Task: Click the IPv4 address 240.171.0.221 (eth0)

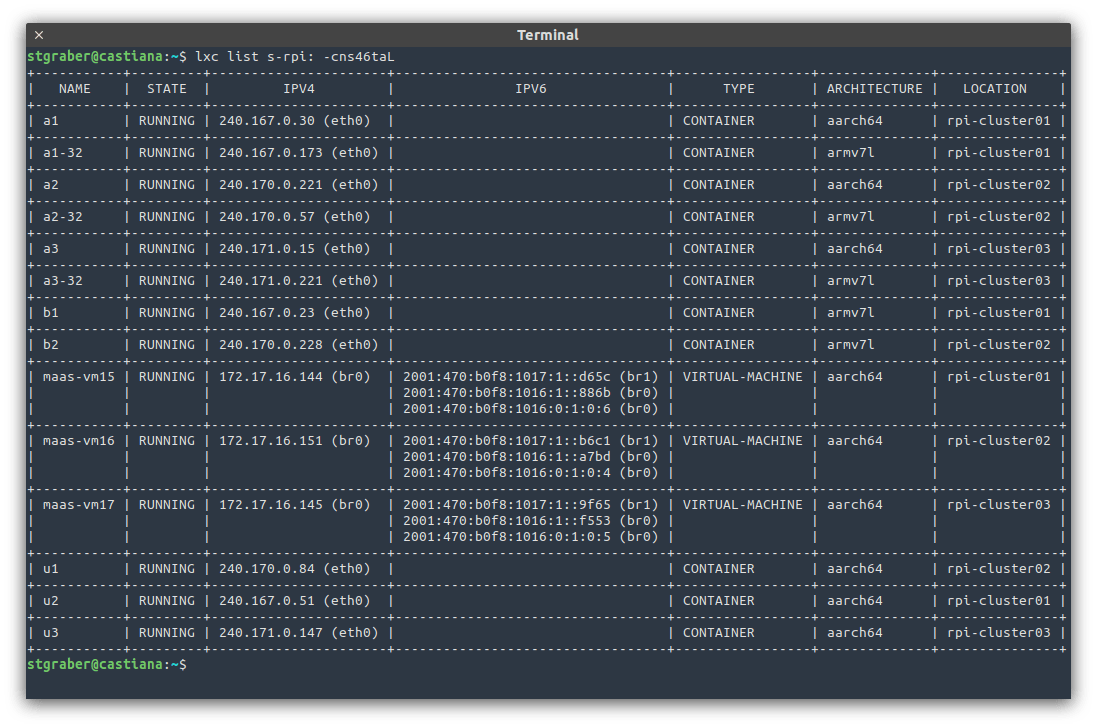Action: coord(299,280)
